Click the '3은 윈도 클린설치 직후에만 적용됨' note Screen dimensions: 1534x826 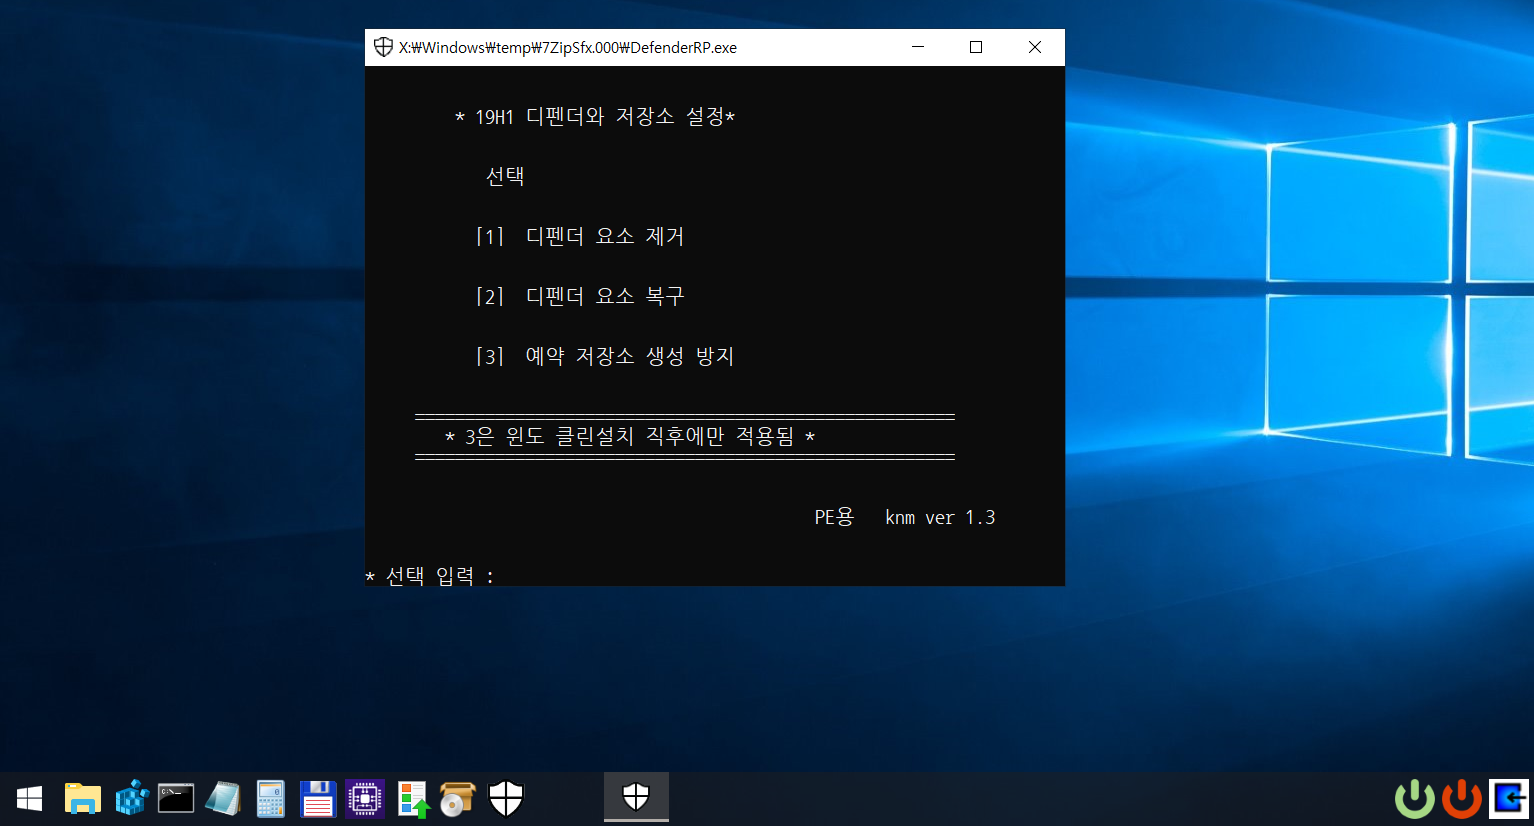point(630,436)
